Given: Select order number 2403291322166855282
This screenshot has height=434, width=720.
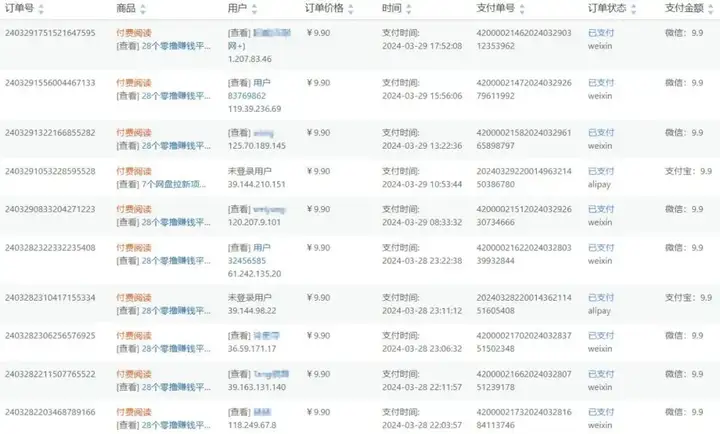Looking at the screenshot, I should 50,133.
